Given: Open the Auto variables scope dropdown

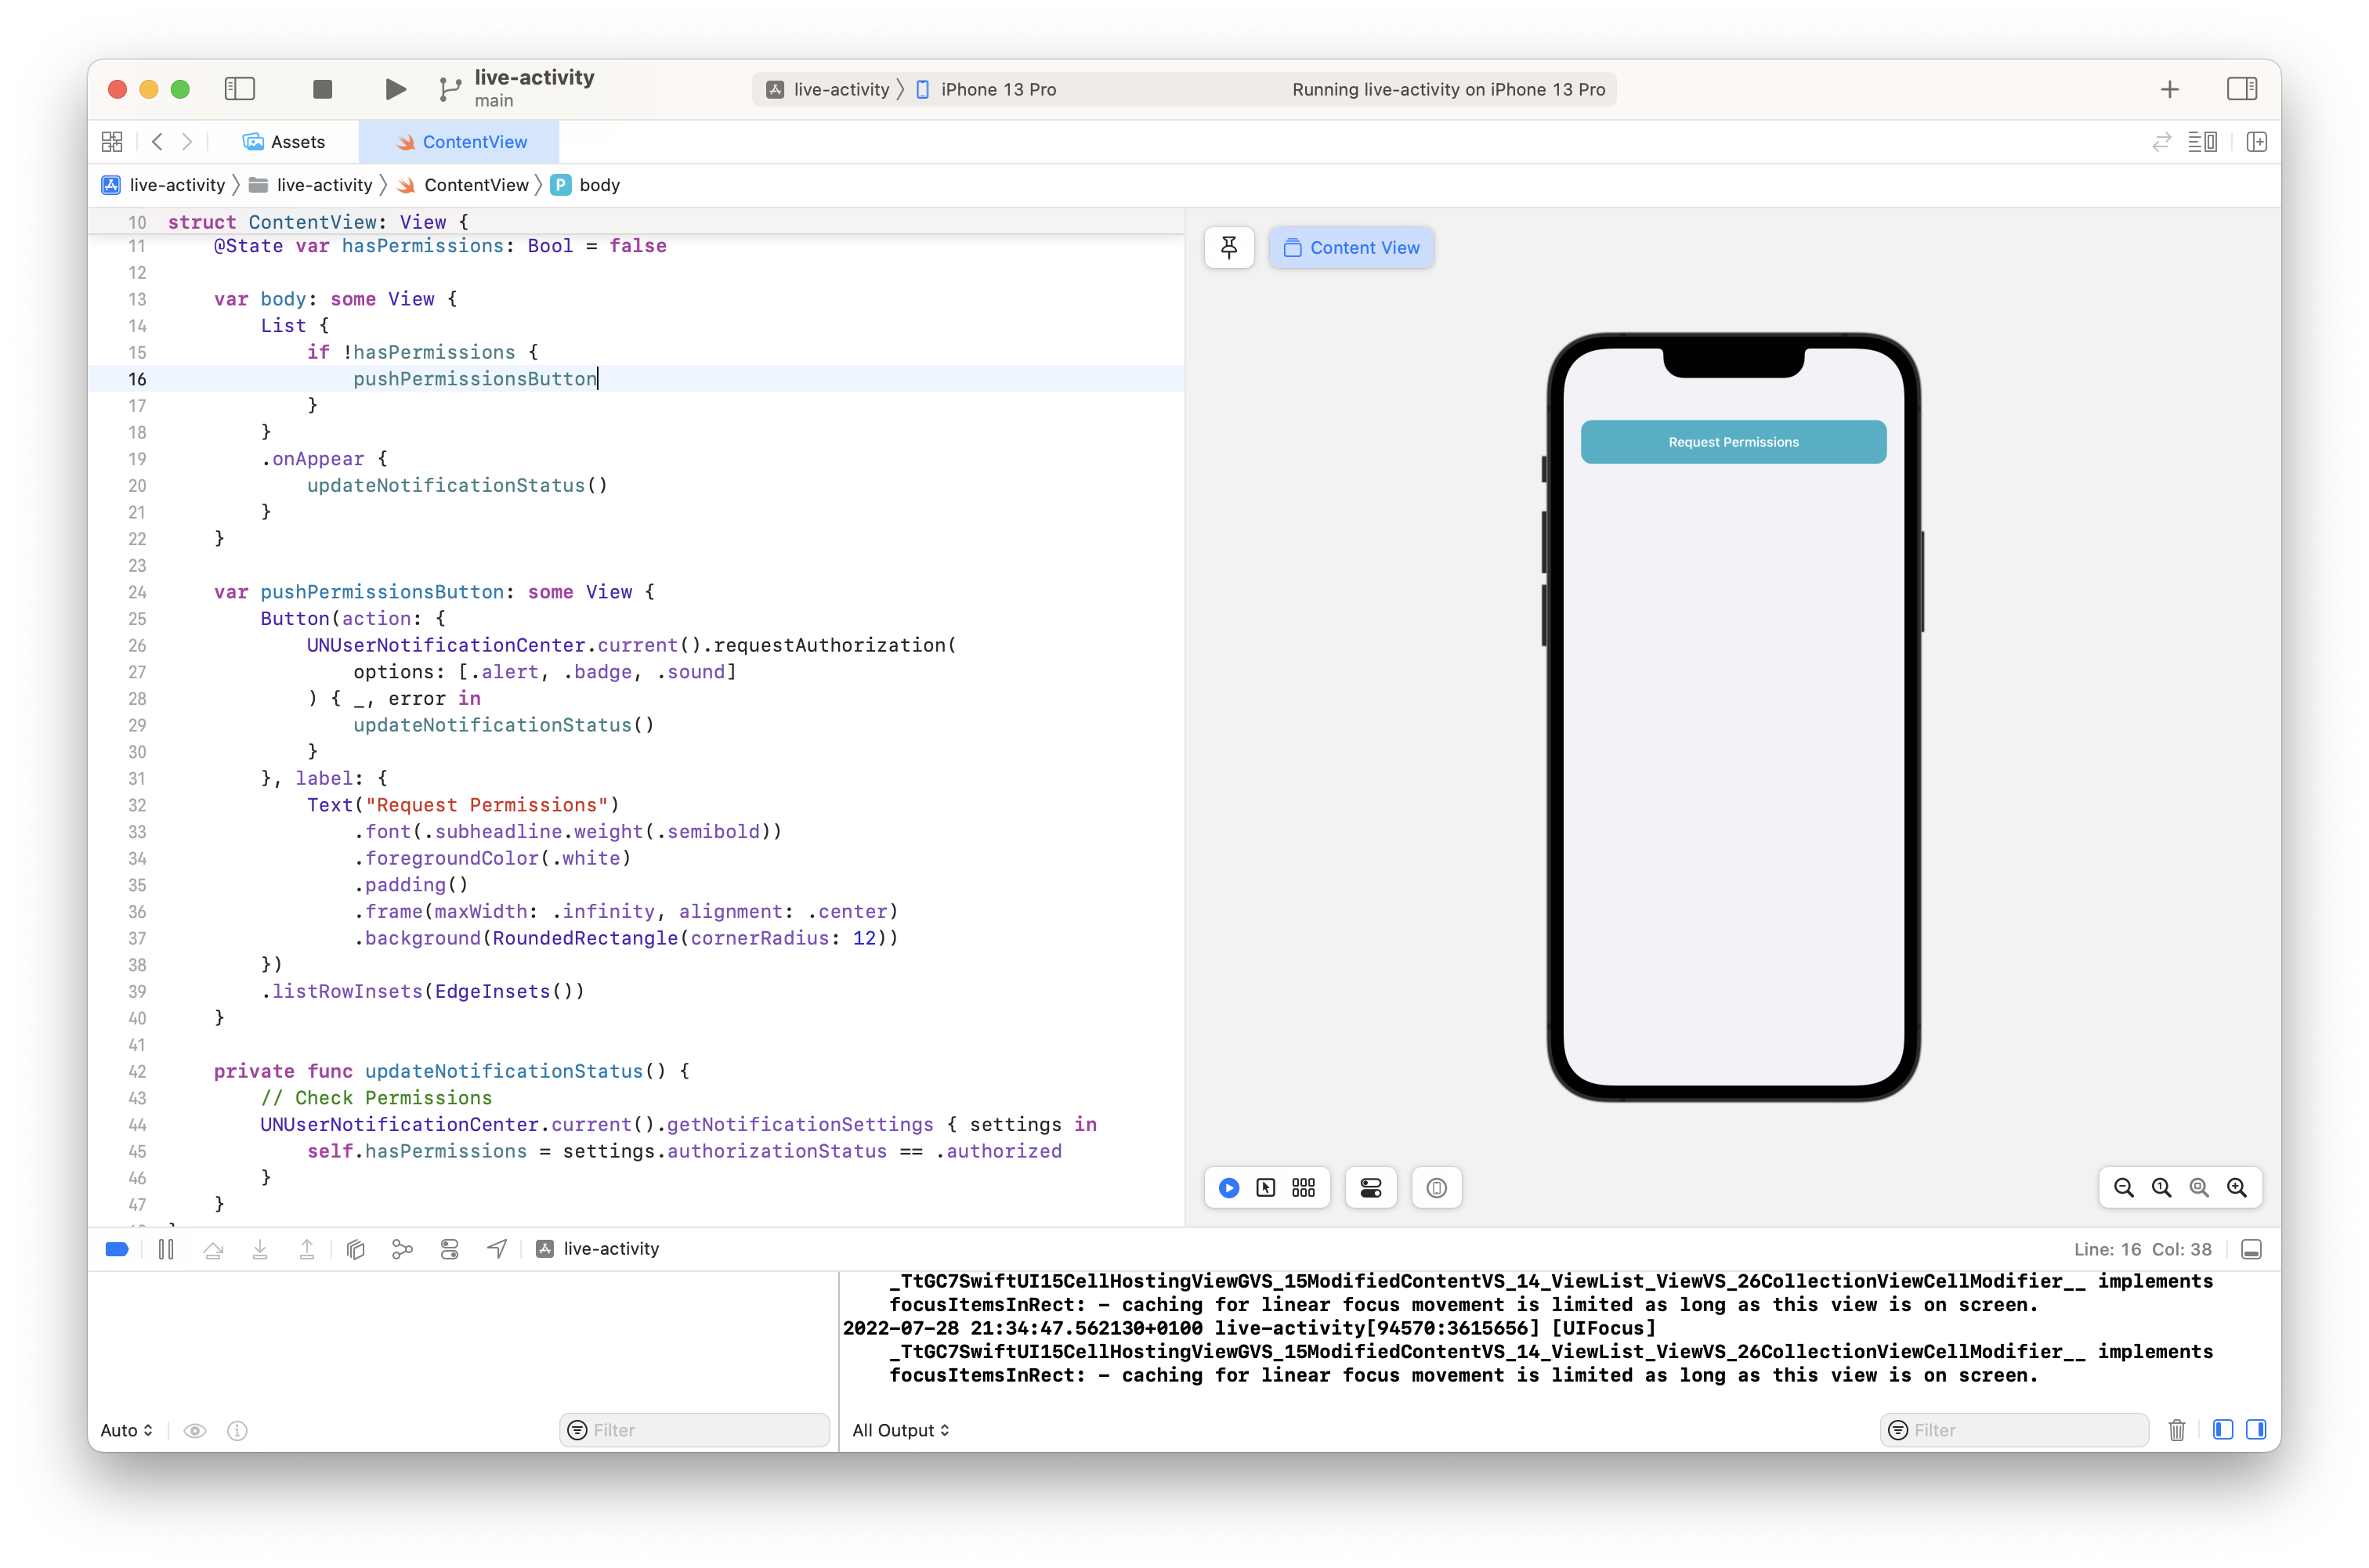Looking at the screenshot, I should pos(126,1430).
